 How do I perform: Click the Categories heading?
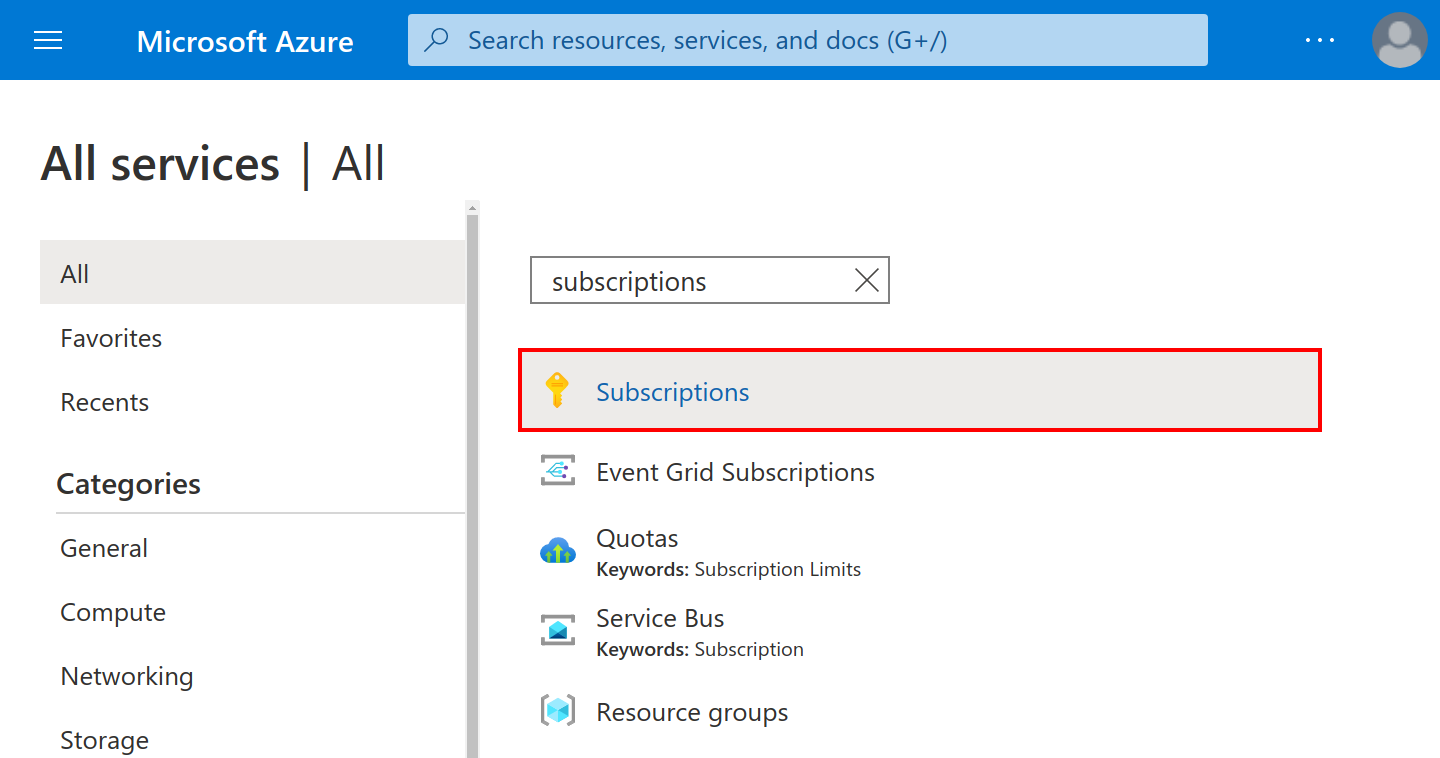[128, 484]
